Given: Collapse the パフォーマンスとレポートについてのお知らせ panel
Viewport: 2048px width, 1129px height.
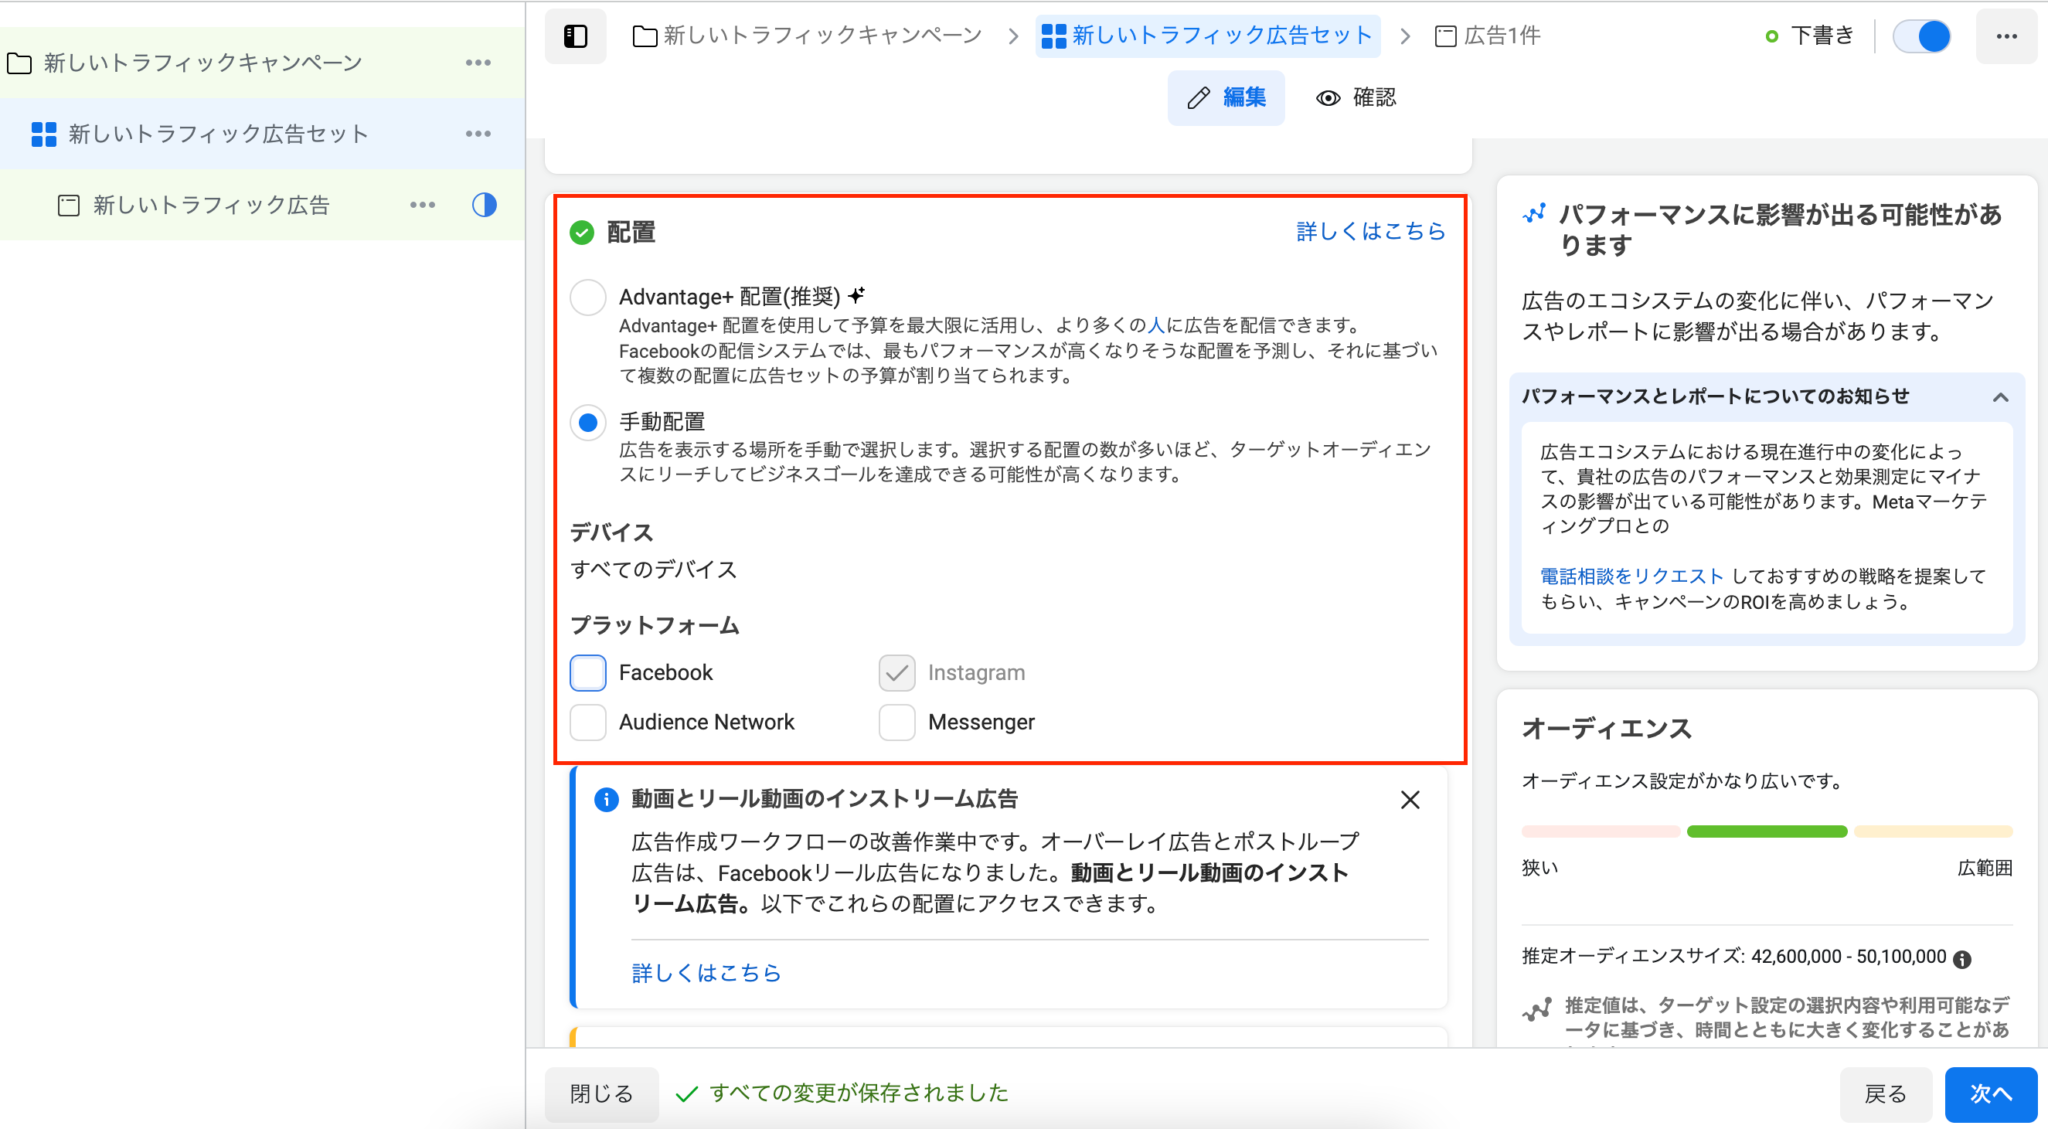Looking at the screenshot, I should coord(1999,396).
